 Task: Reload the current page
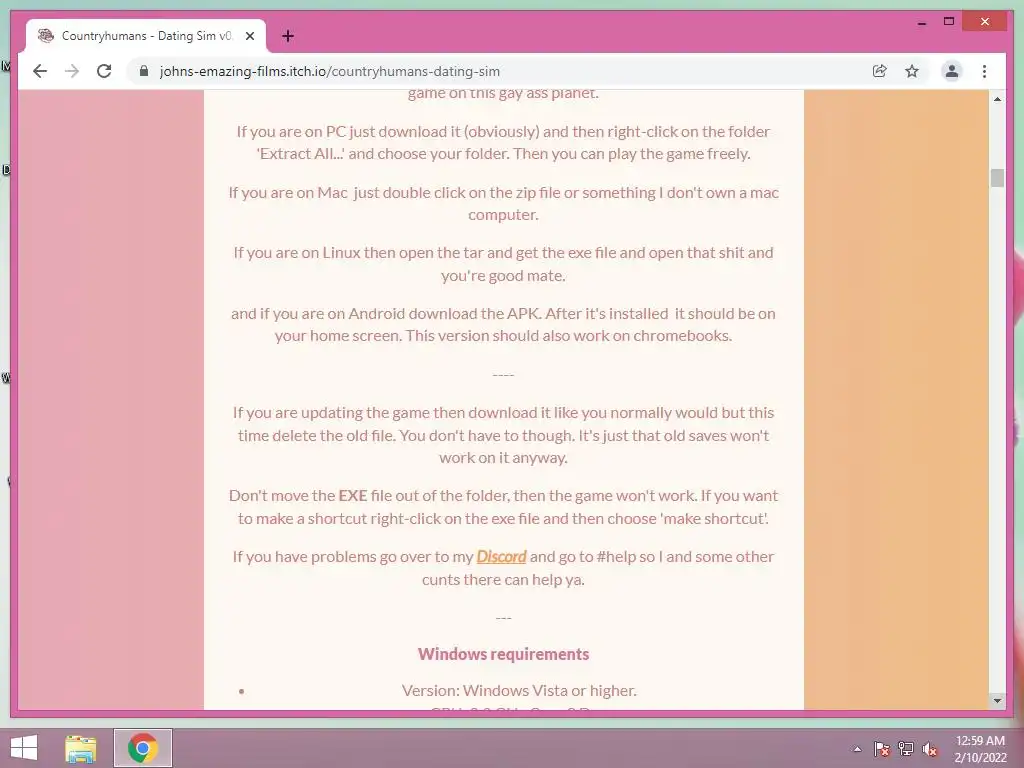[x=104, y=71]
